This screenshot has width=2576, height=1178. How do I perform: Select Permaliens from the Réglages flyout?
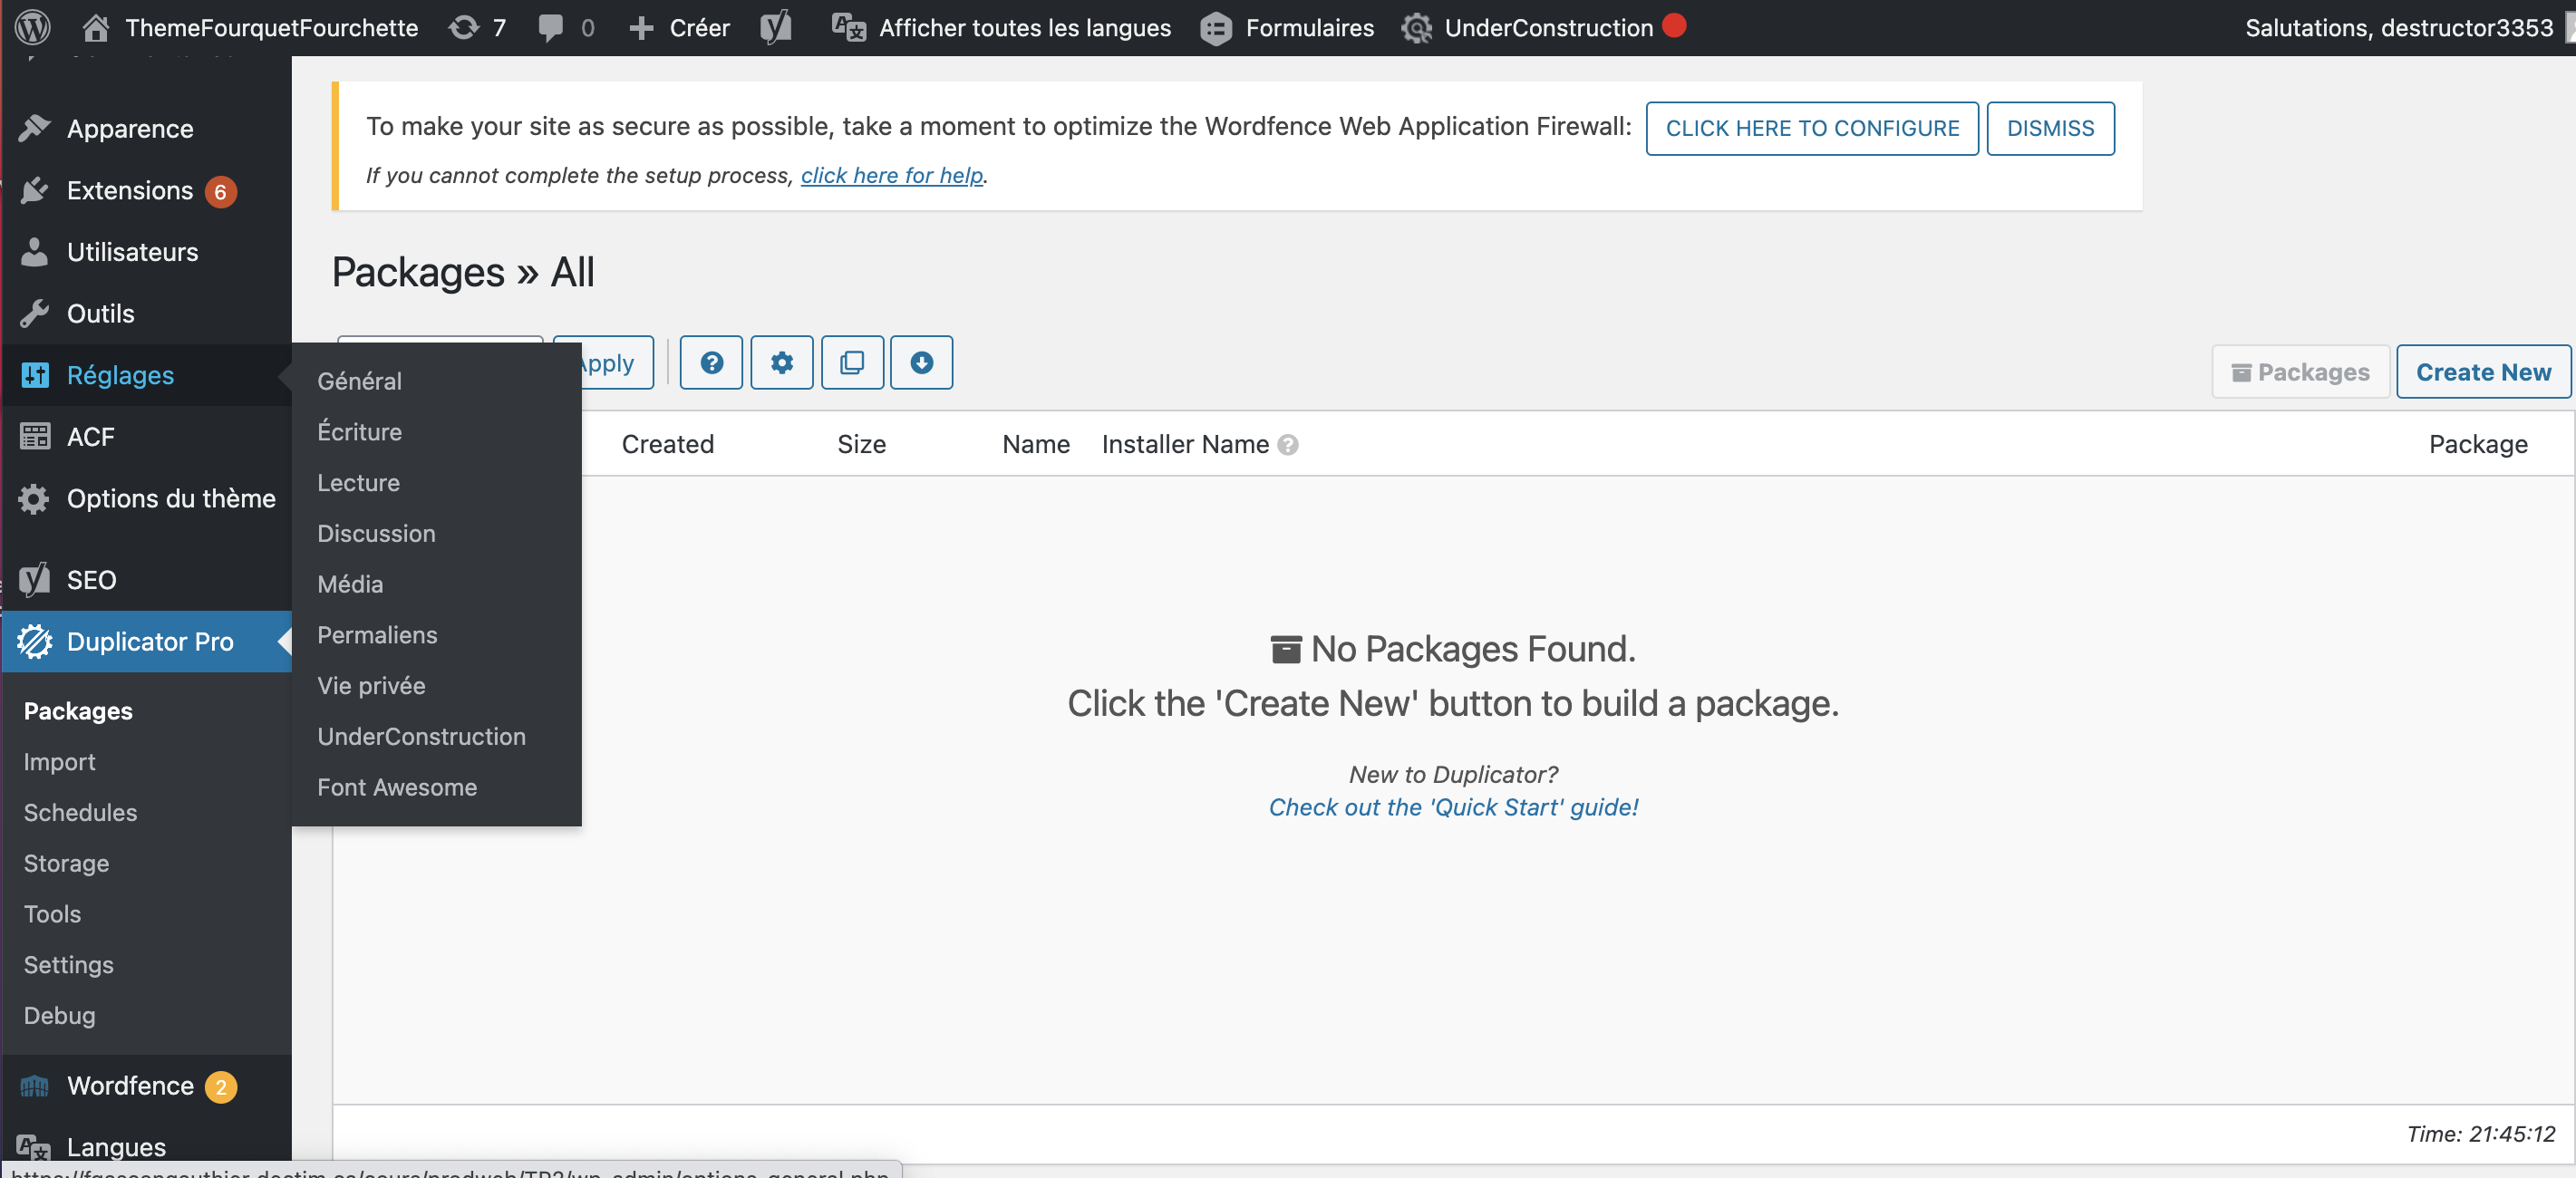pyautogui.click(x=377, y=635)
